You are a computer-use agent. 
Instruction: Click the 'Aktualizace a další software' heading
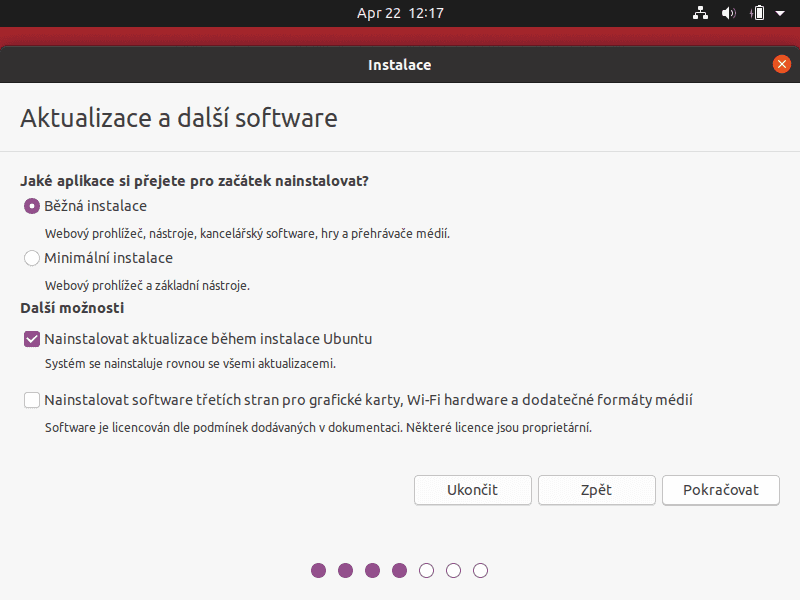coord(179,118)
